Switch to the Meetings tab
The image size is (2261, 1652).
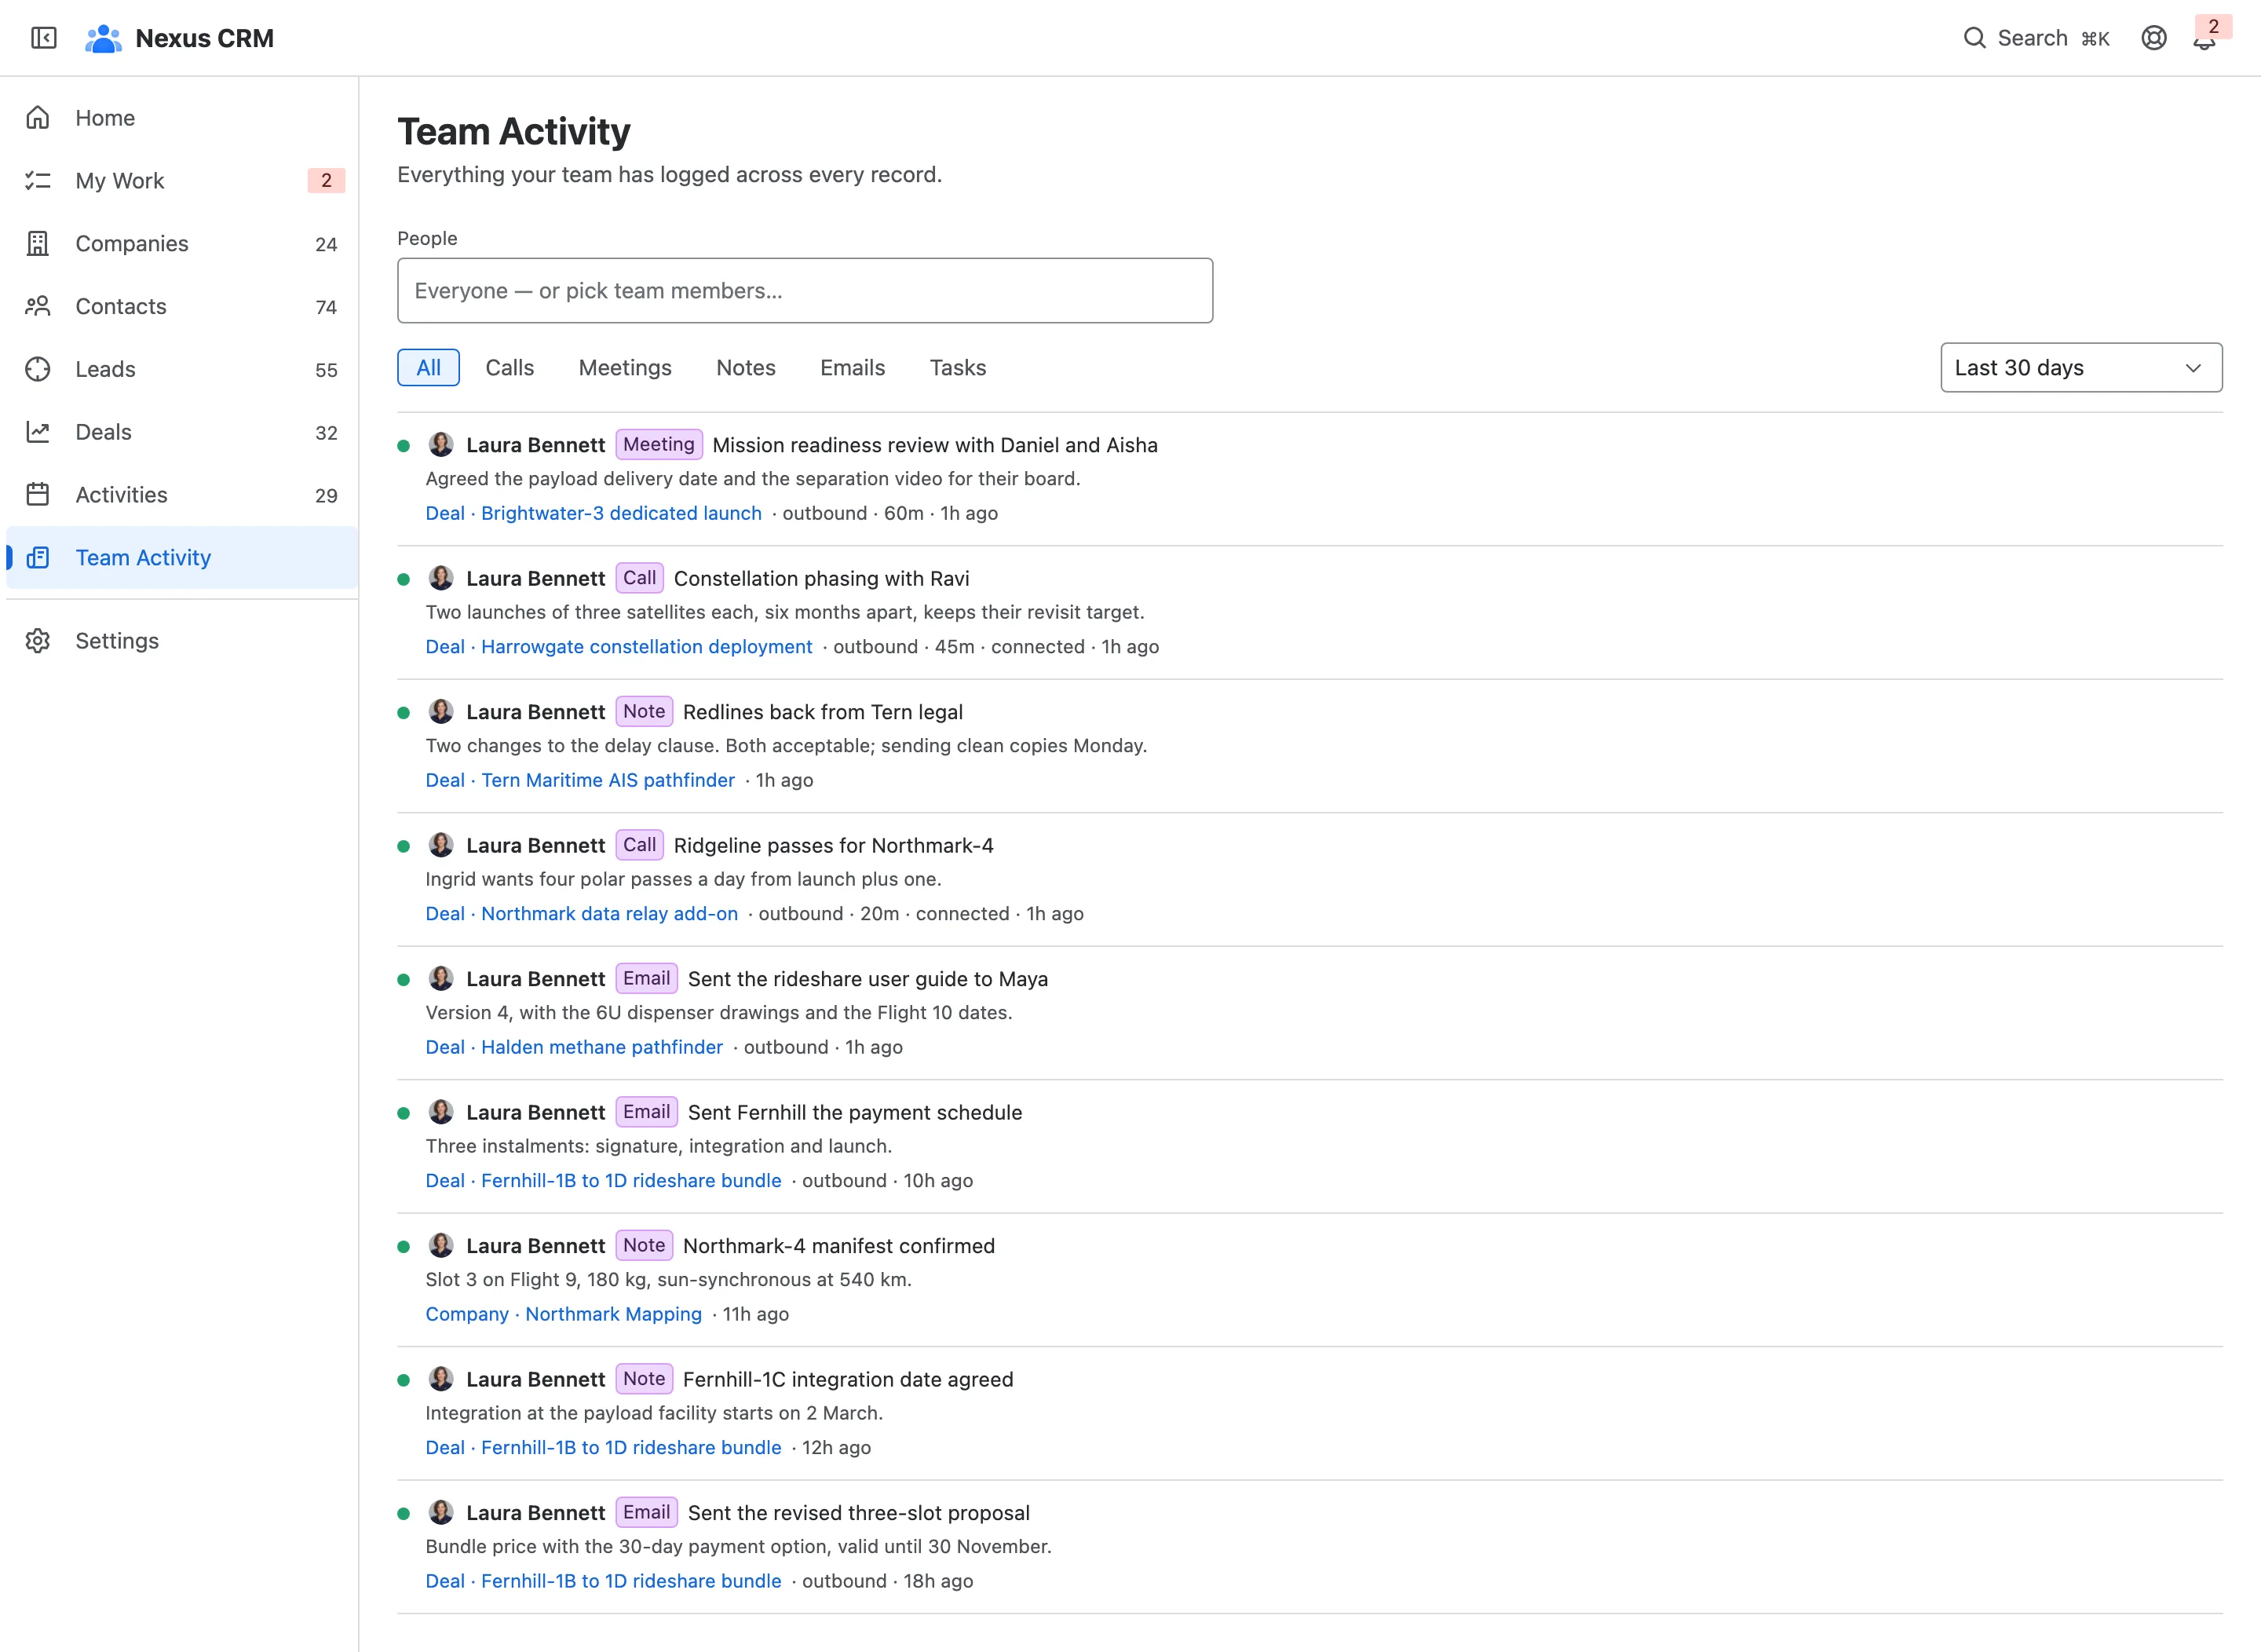pos(625,368)
